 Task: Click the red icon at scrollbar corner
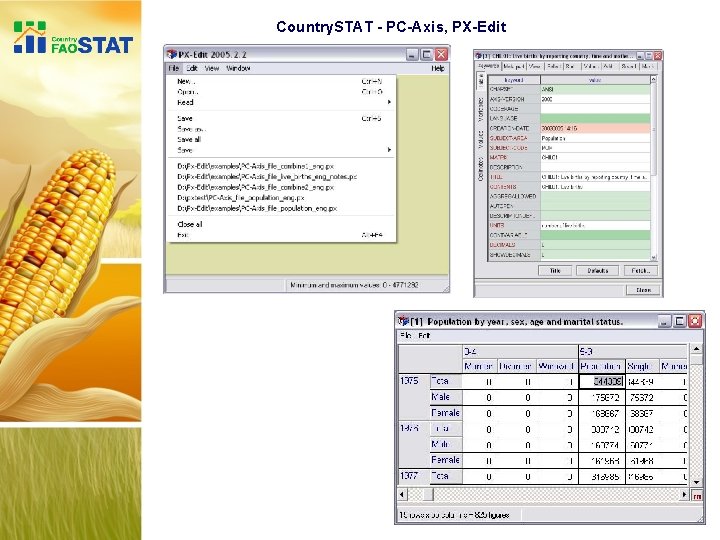coord(697,496)
